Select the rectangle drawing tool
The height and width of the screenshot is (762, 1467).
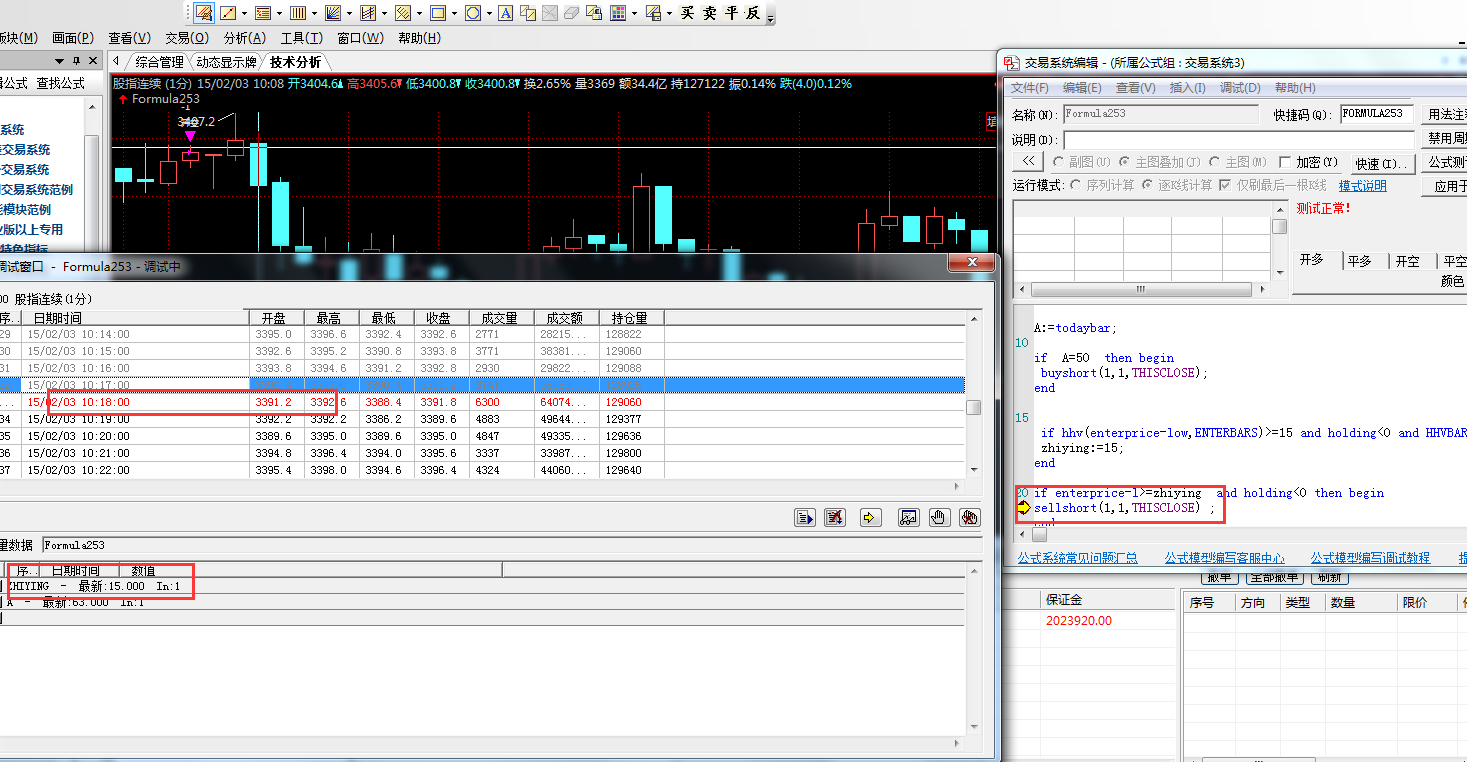(437, 13)
